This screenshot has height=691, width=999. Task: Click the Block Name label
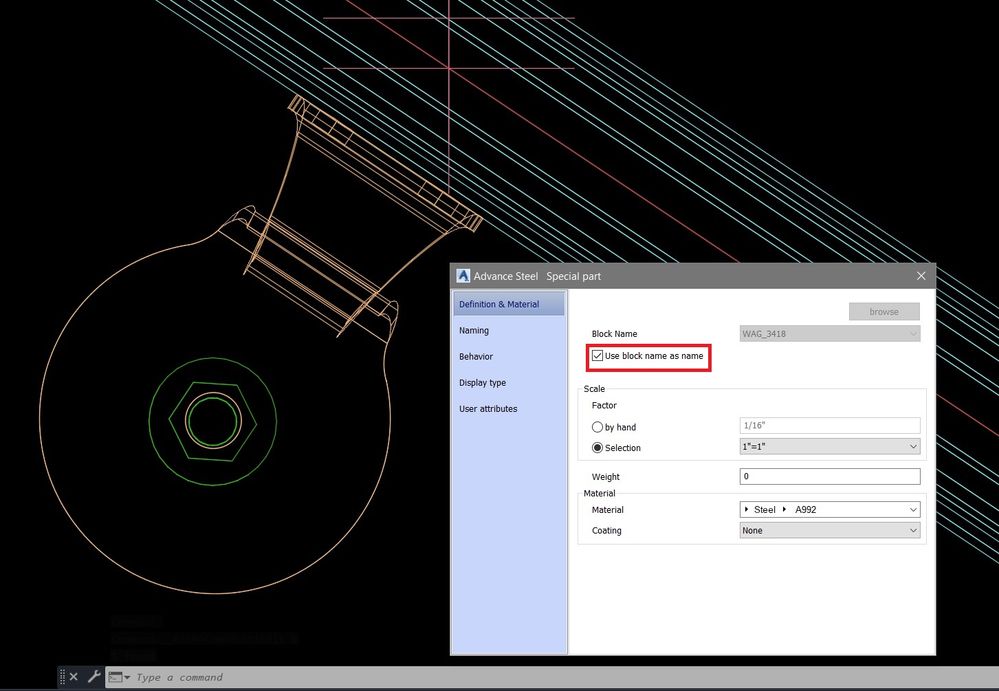point(614,334)
